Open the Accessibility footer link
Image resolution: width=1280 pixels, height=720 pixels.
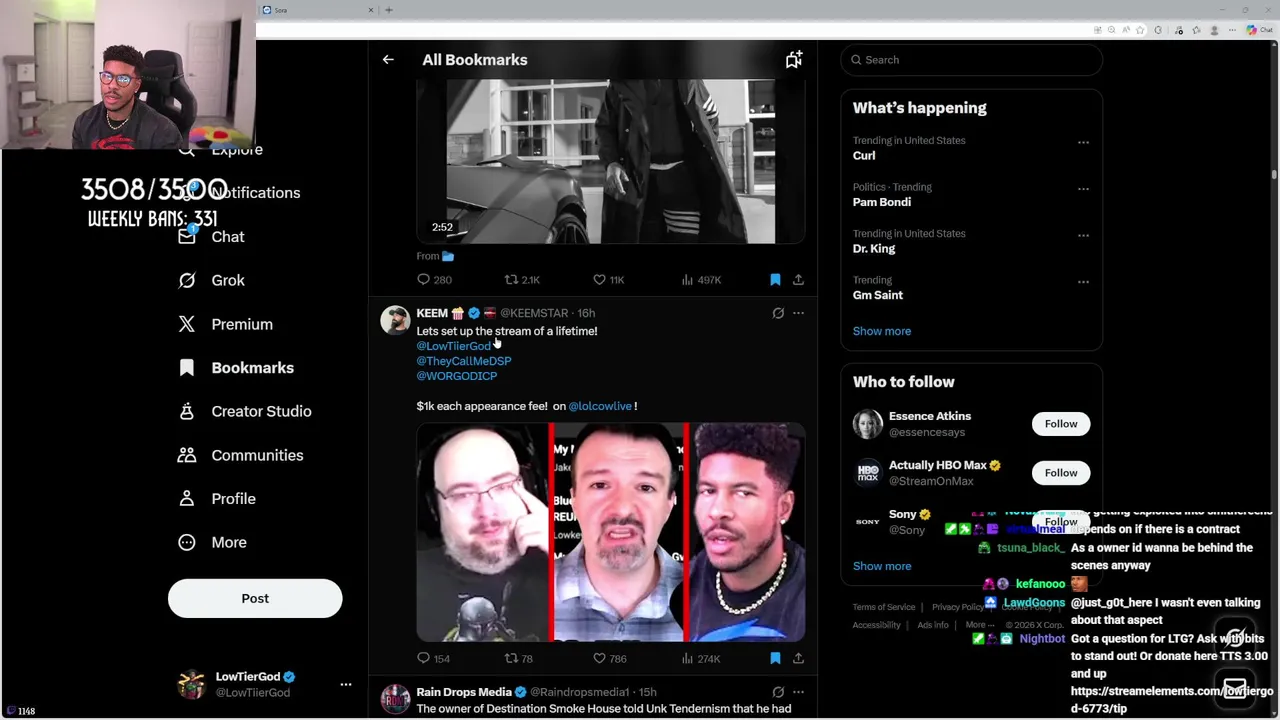click(x=876, y=625)
